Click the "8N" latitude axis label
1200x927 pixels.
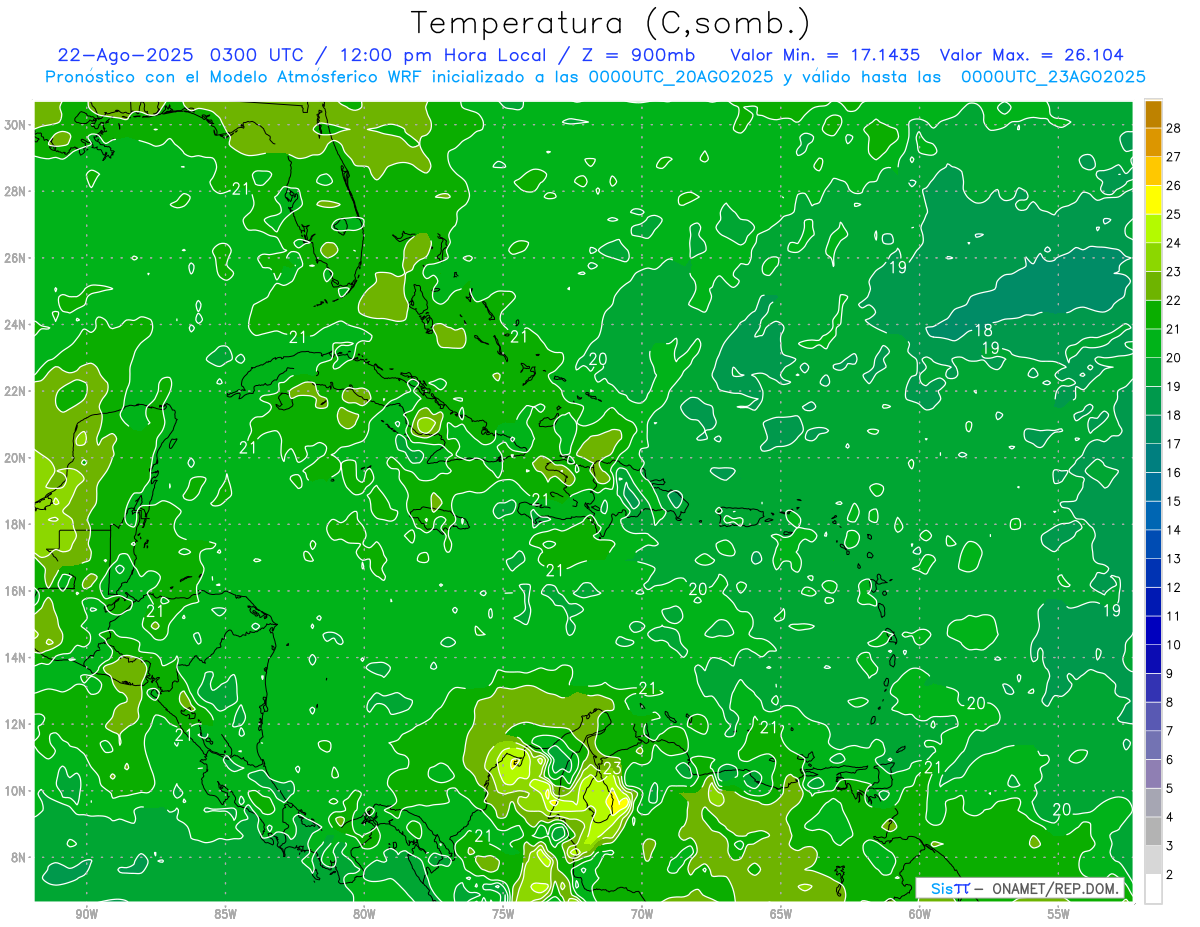pos(20,857)
